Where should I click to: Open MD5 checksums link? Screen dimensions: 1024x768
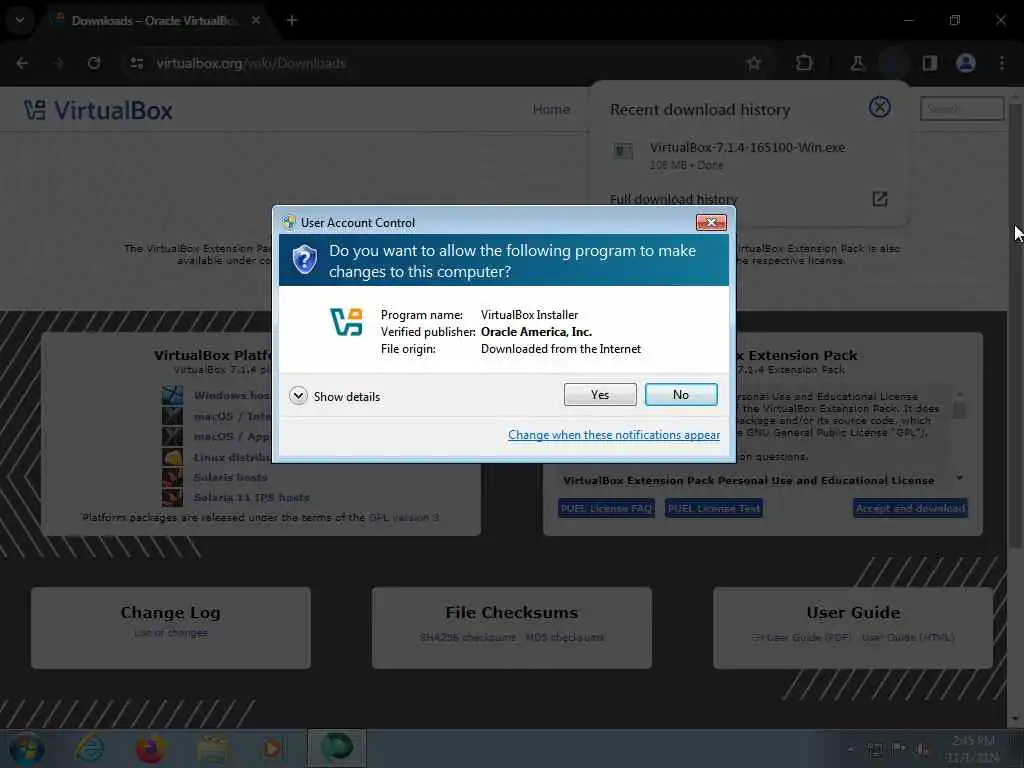[565, 637]
